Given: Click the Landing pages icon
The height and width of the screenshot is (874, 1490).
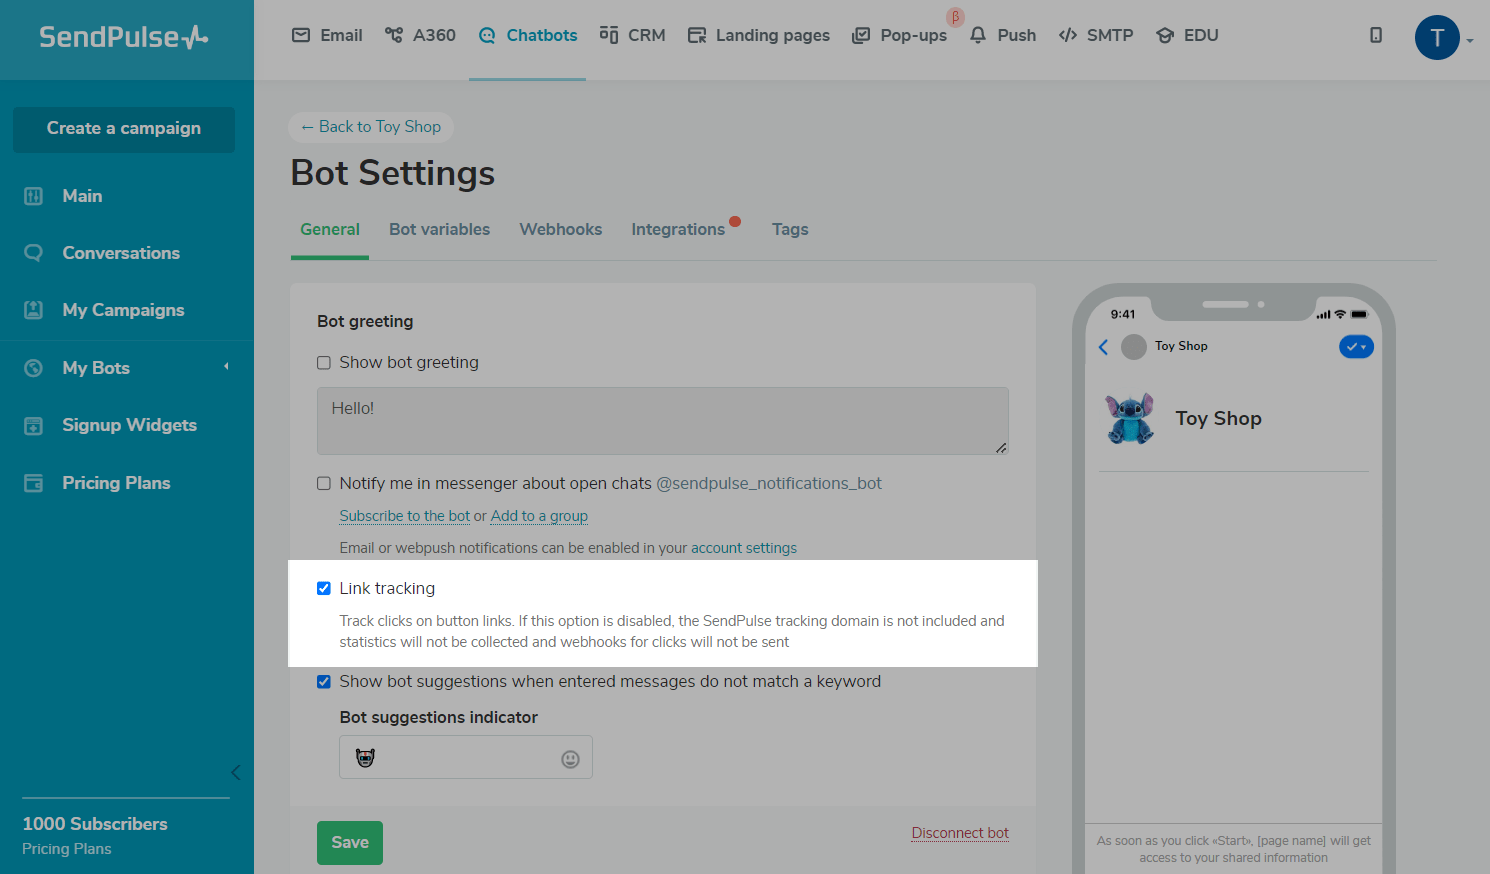Looking at the screenshot, I should [x=697, y=36].
